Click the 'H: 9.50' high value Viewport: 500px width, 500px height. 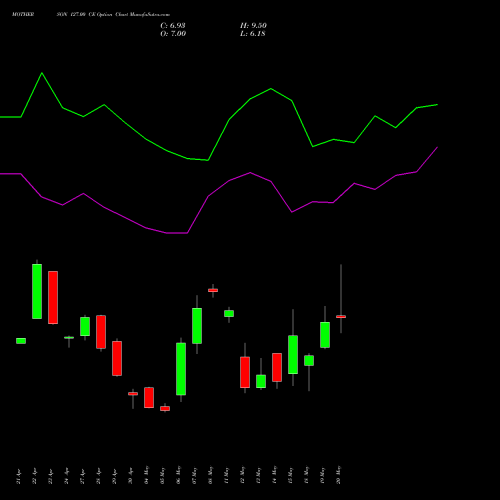(253, 26)
